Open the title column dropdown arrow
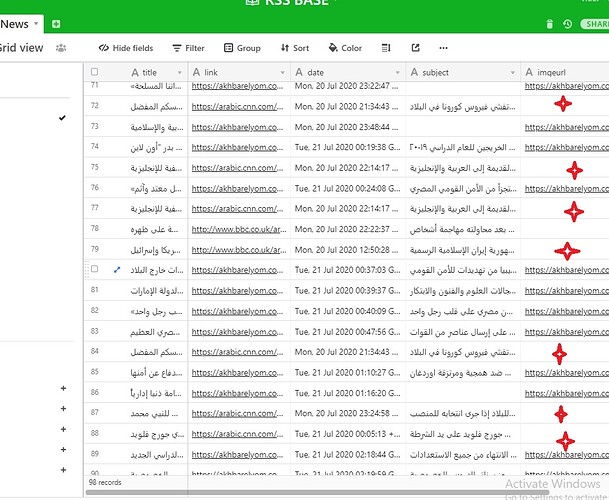609x500 pixels. coord(179,73)
